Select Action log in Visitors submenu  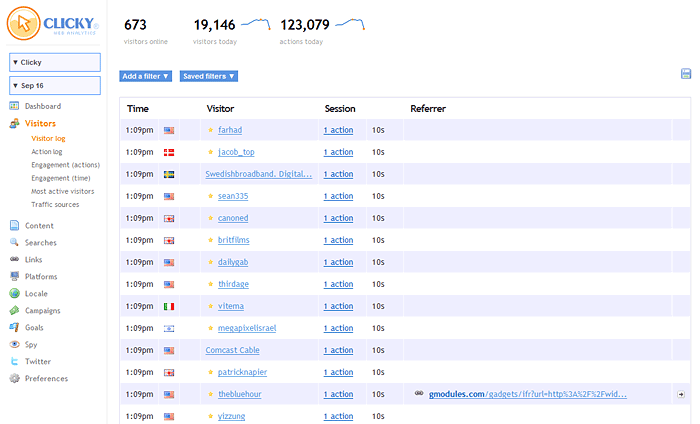coord(47,152)
